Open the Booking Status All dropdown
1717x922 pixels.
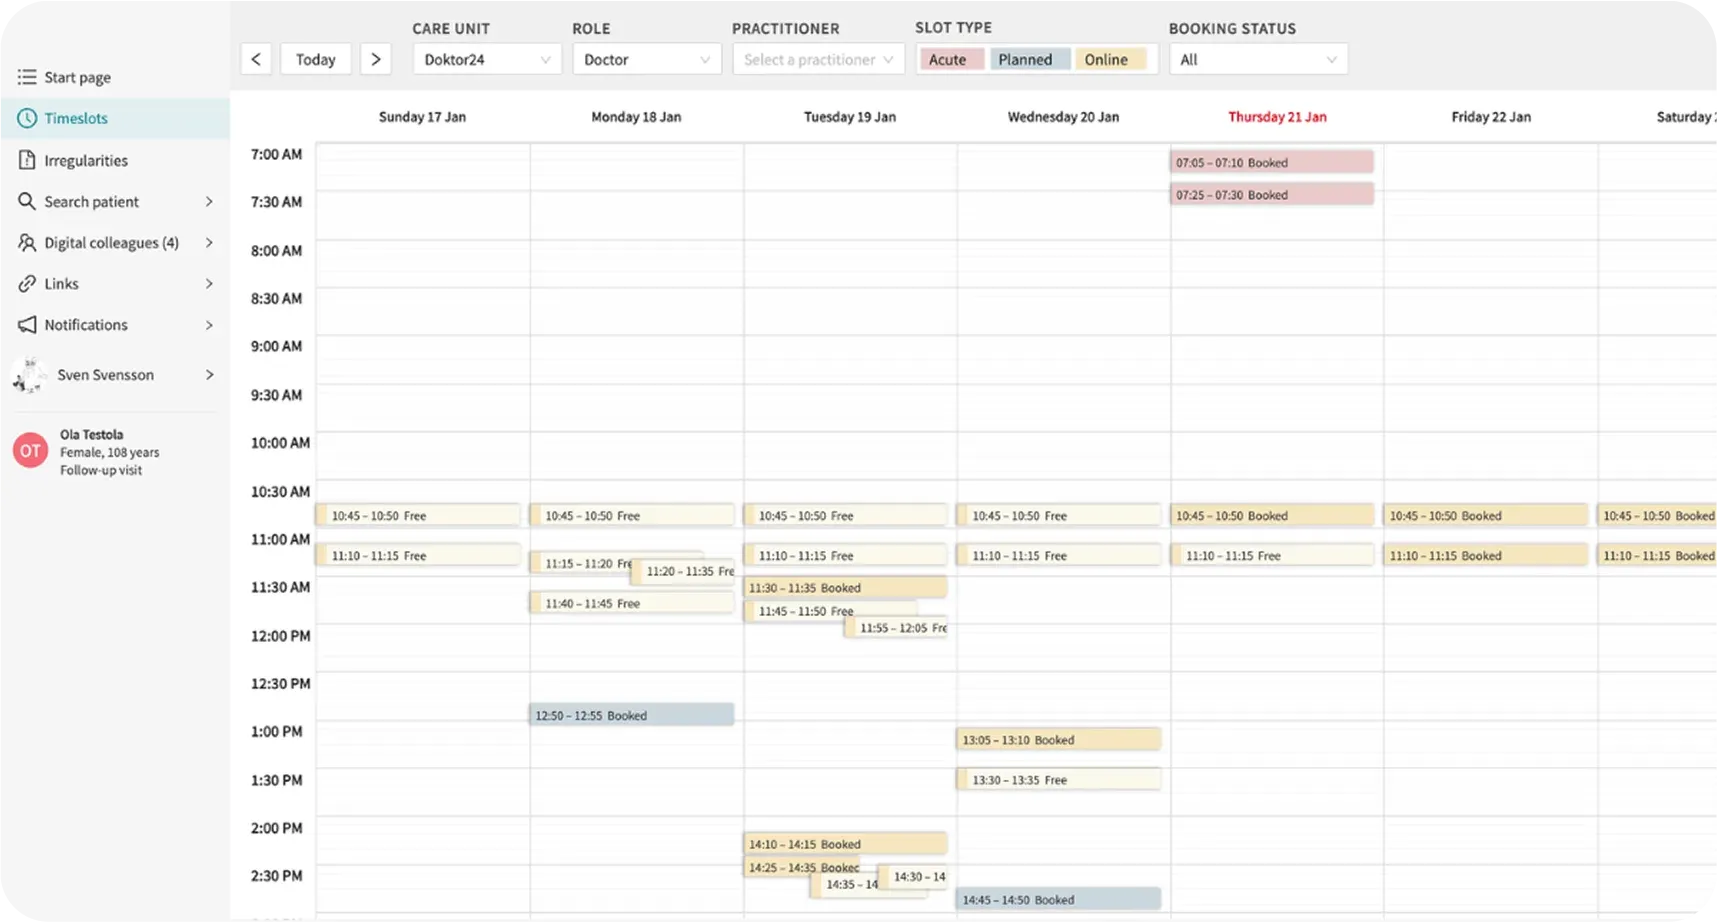tap(1257, 60)
